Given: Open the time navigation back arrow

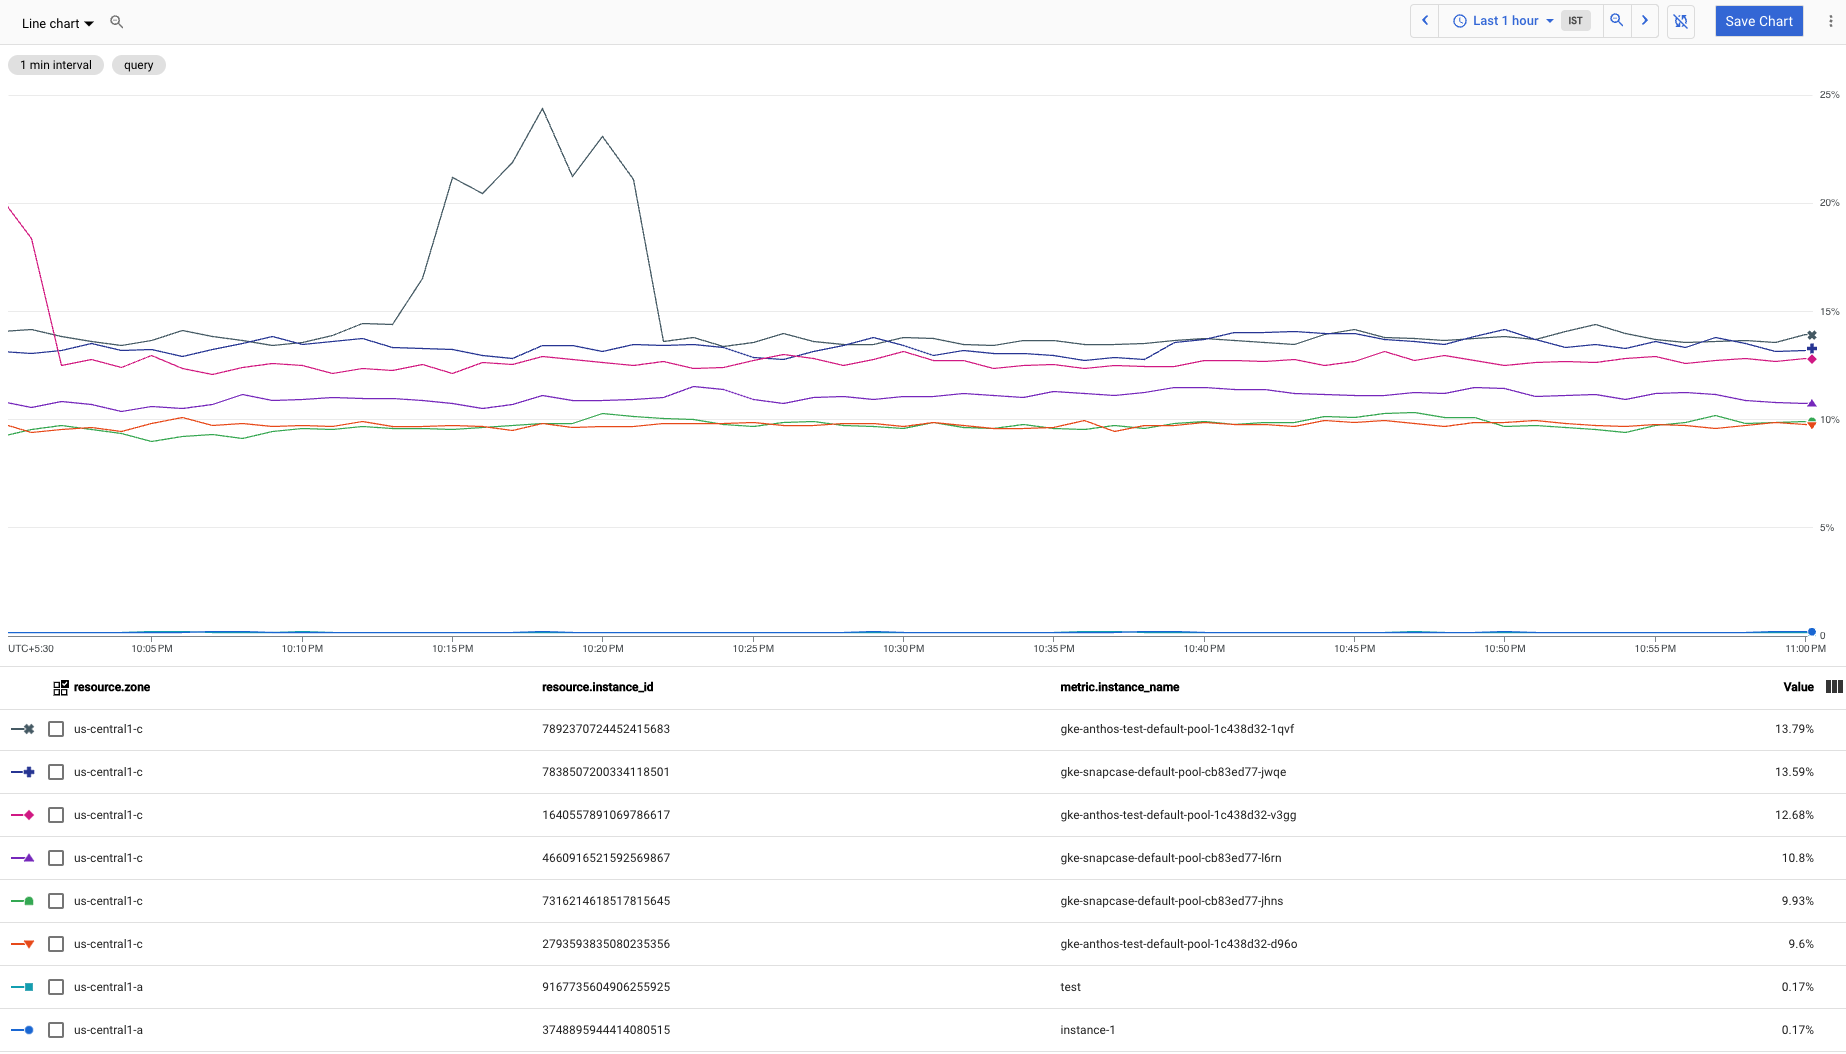Looking at the screenshot, I should [x=1424, y=20].
